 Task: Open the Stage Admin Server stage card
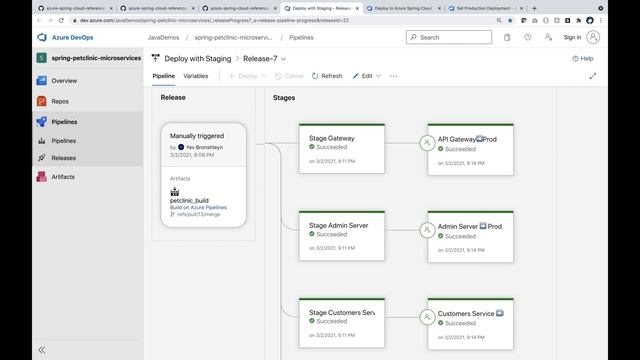[x=342, y=236]
